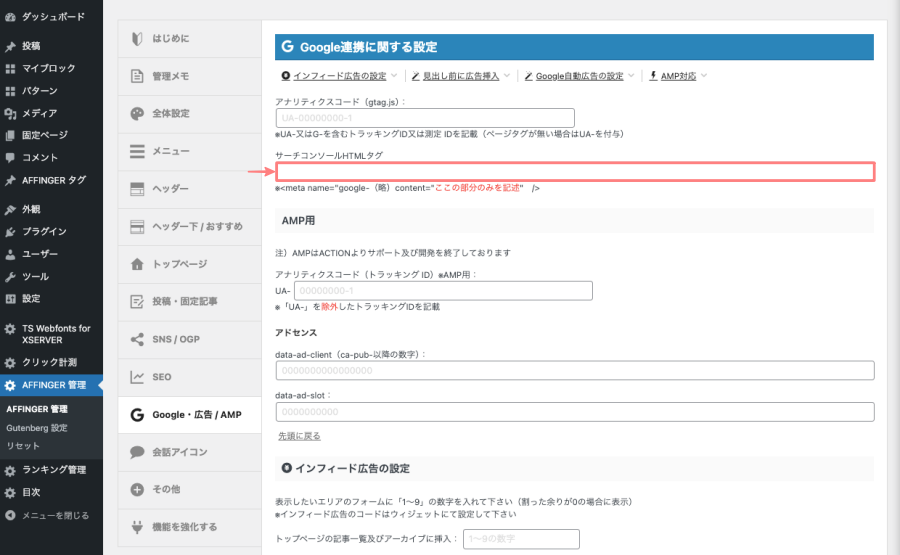Open the ヘッダー settings tab
Viewport: 900px width, 555px height.
189,189
